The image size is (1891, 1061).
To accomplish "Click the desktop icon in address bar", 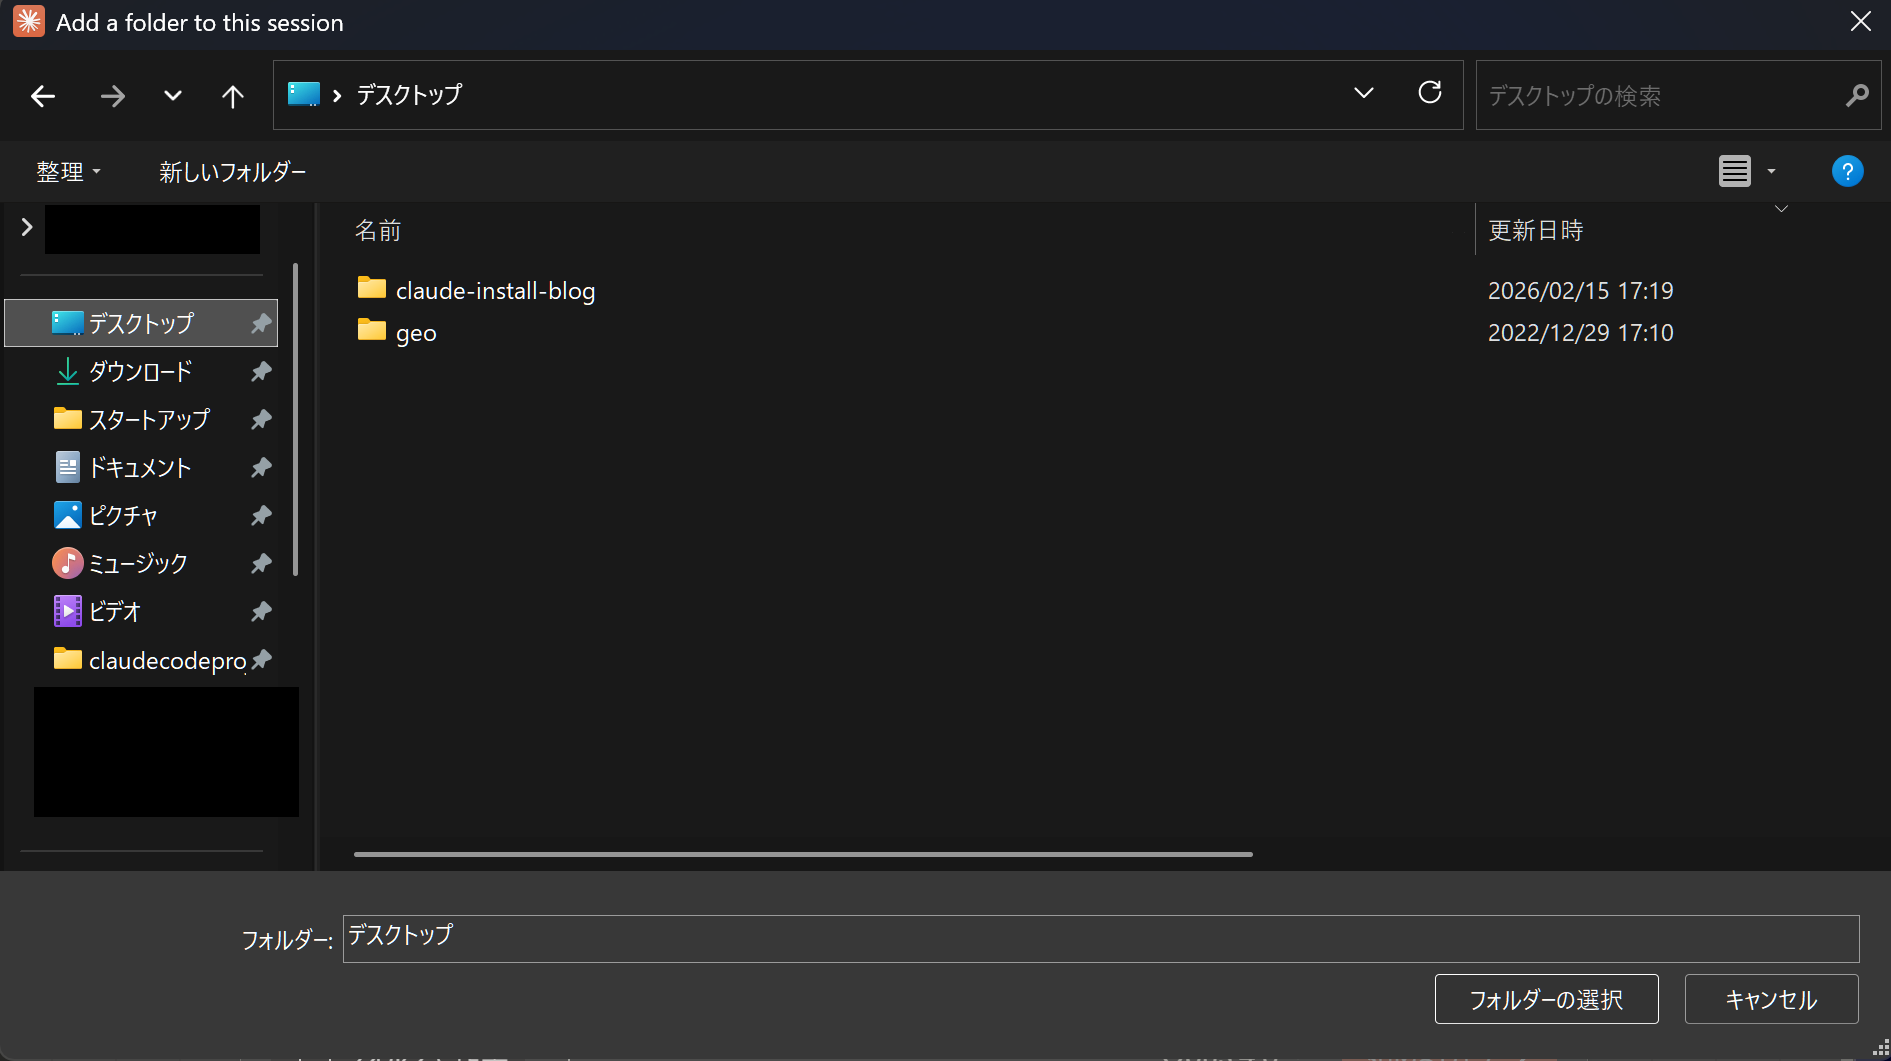I will (x=304, y=95).
